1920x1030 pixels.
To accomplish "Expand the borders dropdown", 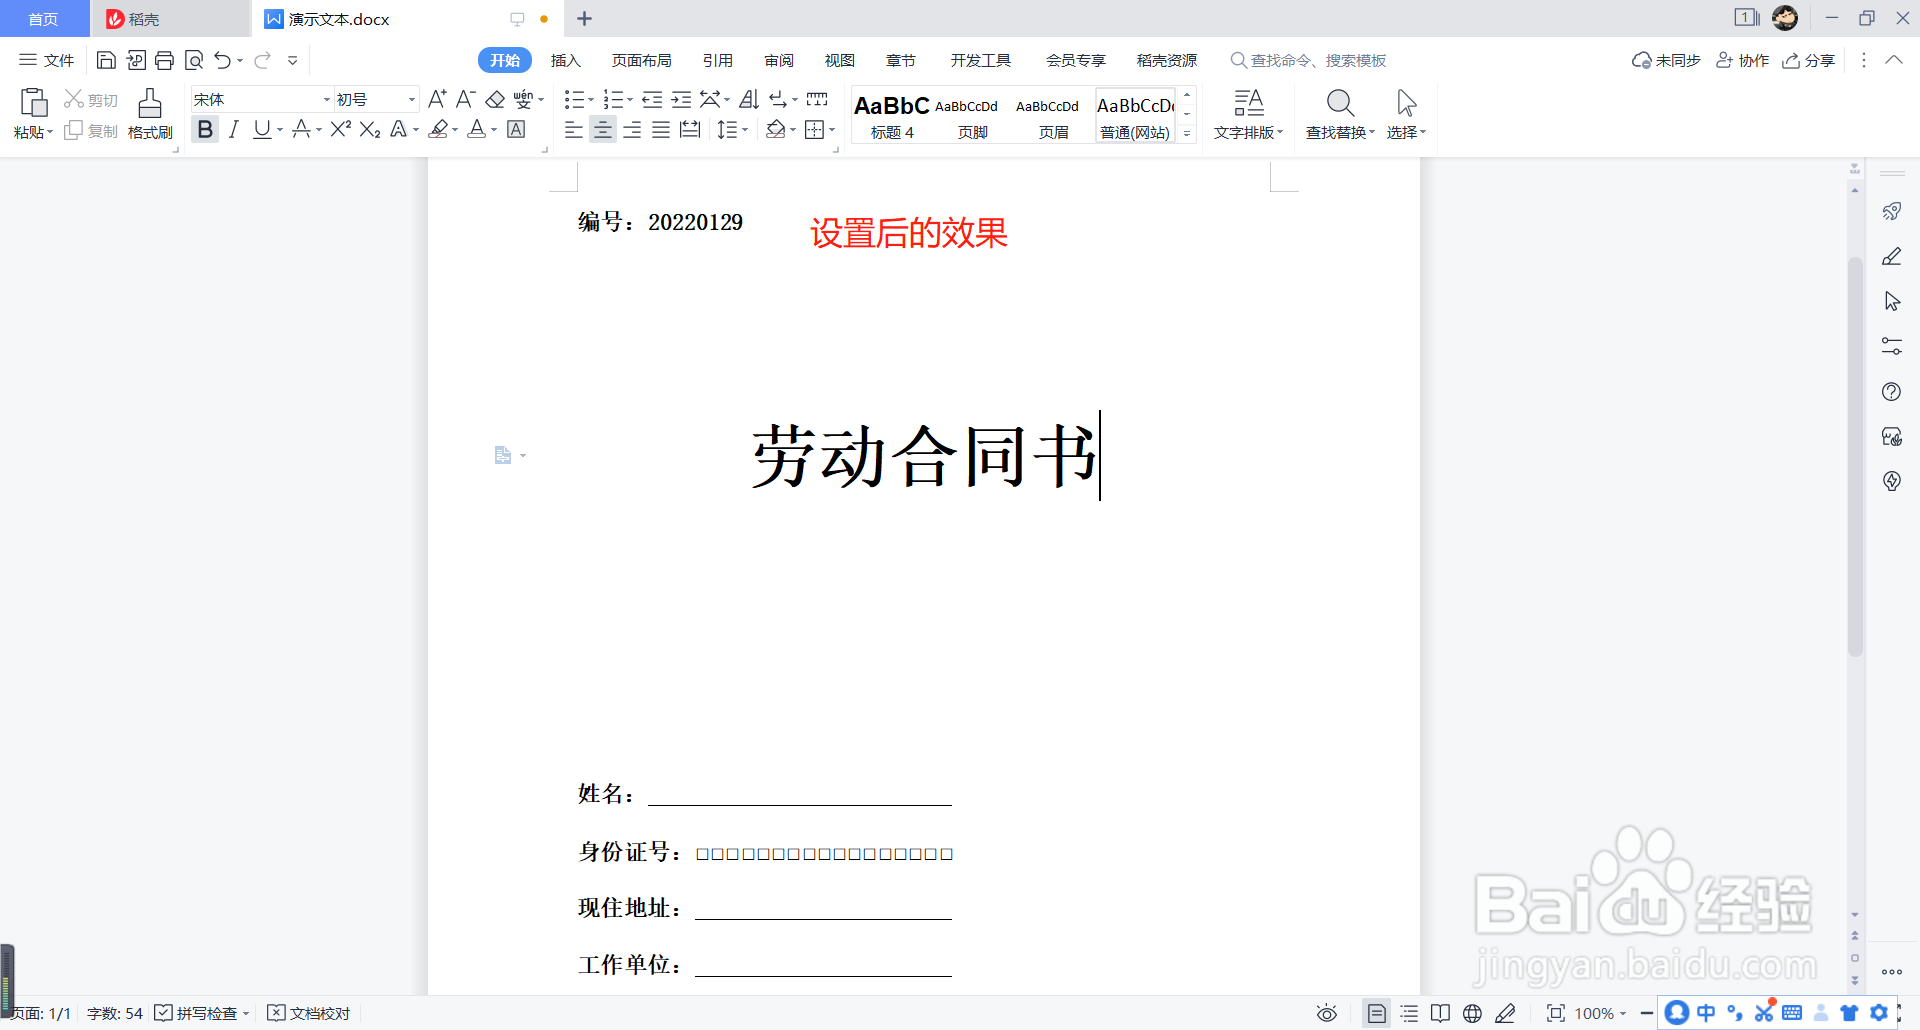I will pyautogui.click(x=832, y=130).
